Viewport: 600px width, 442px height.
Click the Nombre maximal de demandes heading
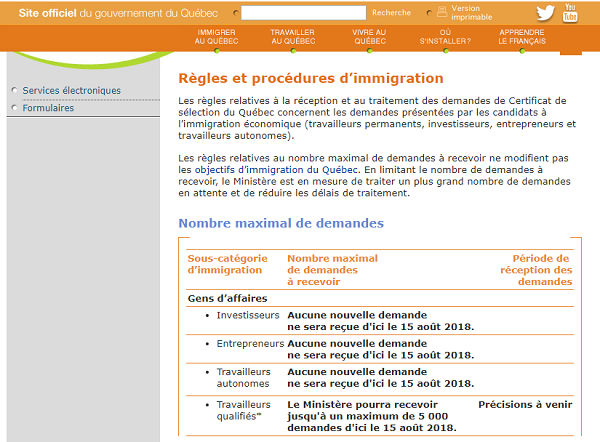coord(281,223)
